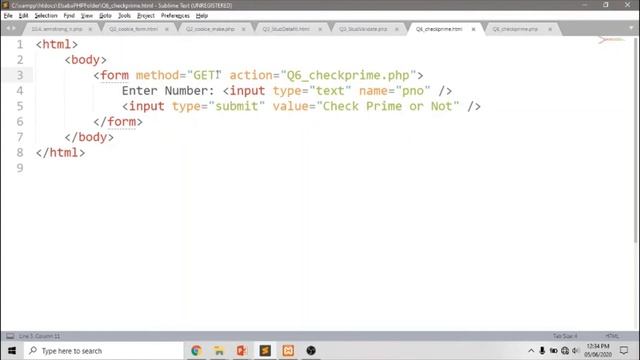
Task: Click the Sublime Text taskbar icon
Action: point(265,351)
